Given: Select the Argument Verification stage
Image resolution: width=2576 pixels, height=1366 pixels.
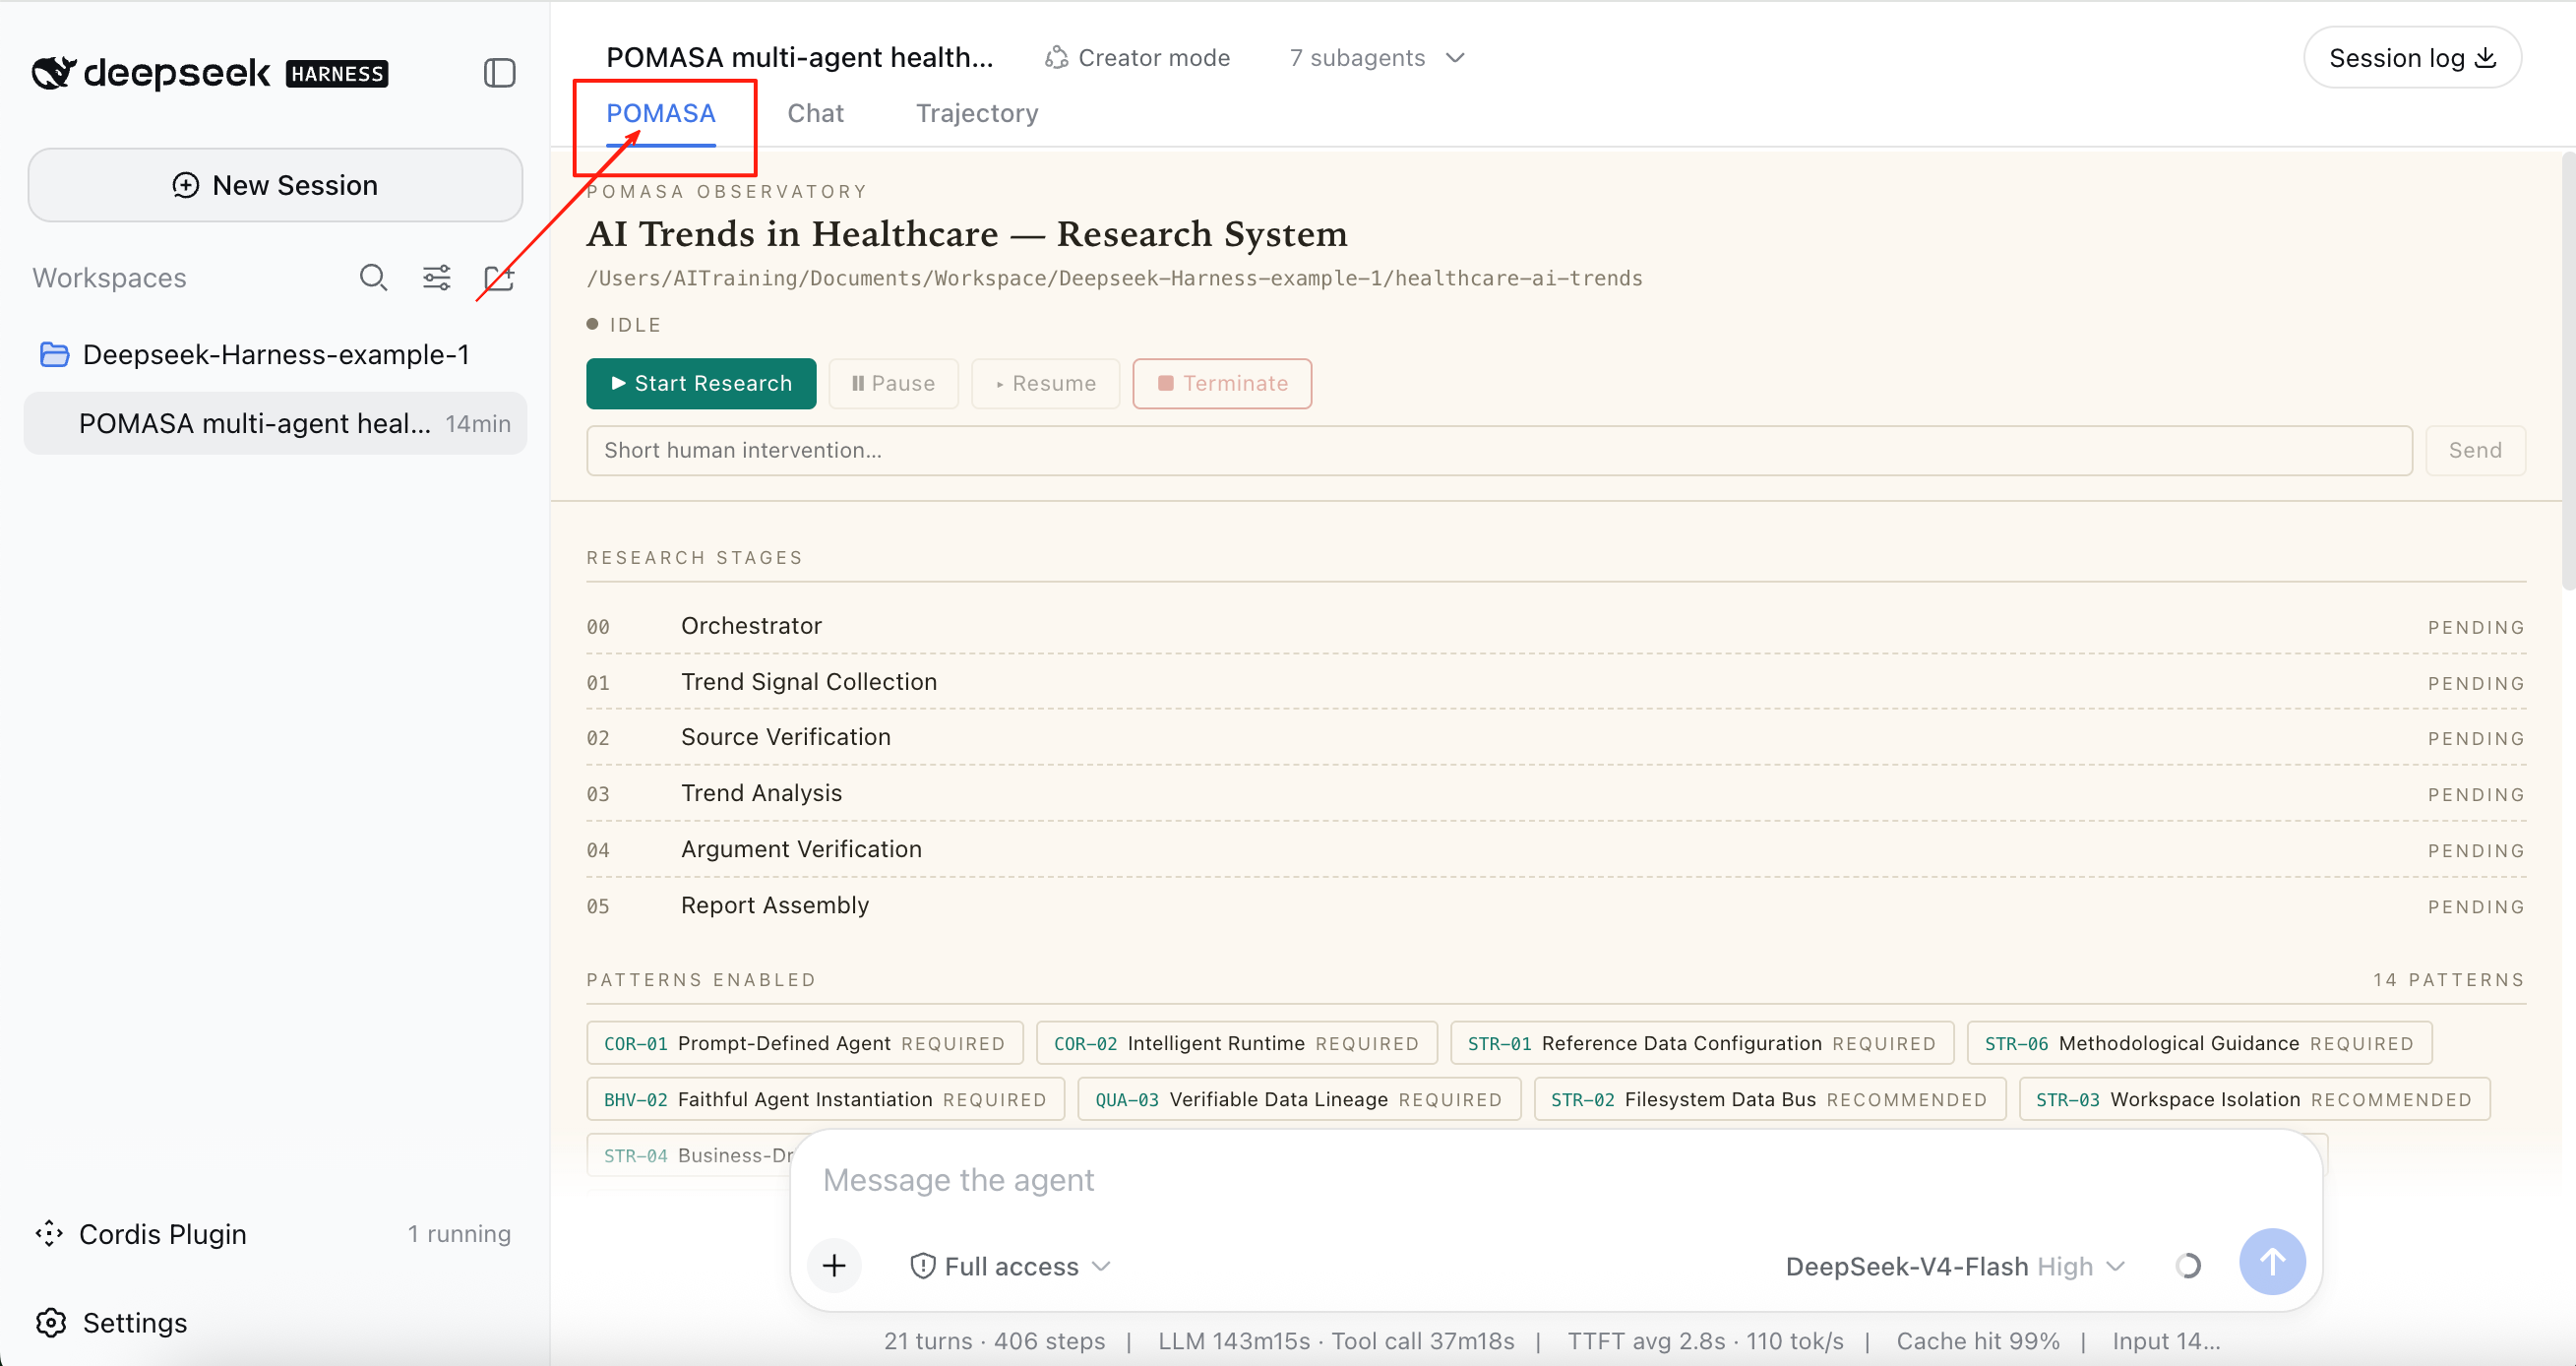Looking at the screenshot, I should coord(1555,849).
